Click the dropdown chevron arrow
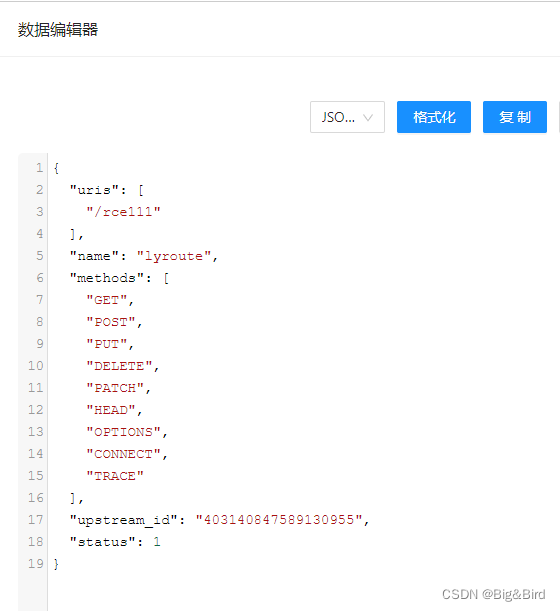Screen dimensions: 560x611 click(368, 117)
